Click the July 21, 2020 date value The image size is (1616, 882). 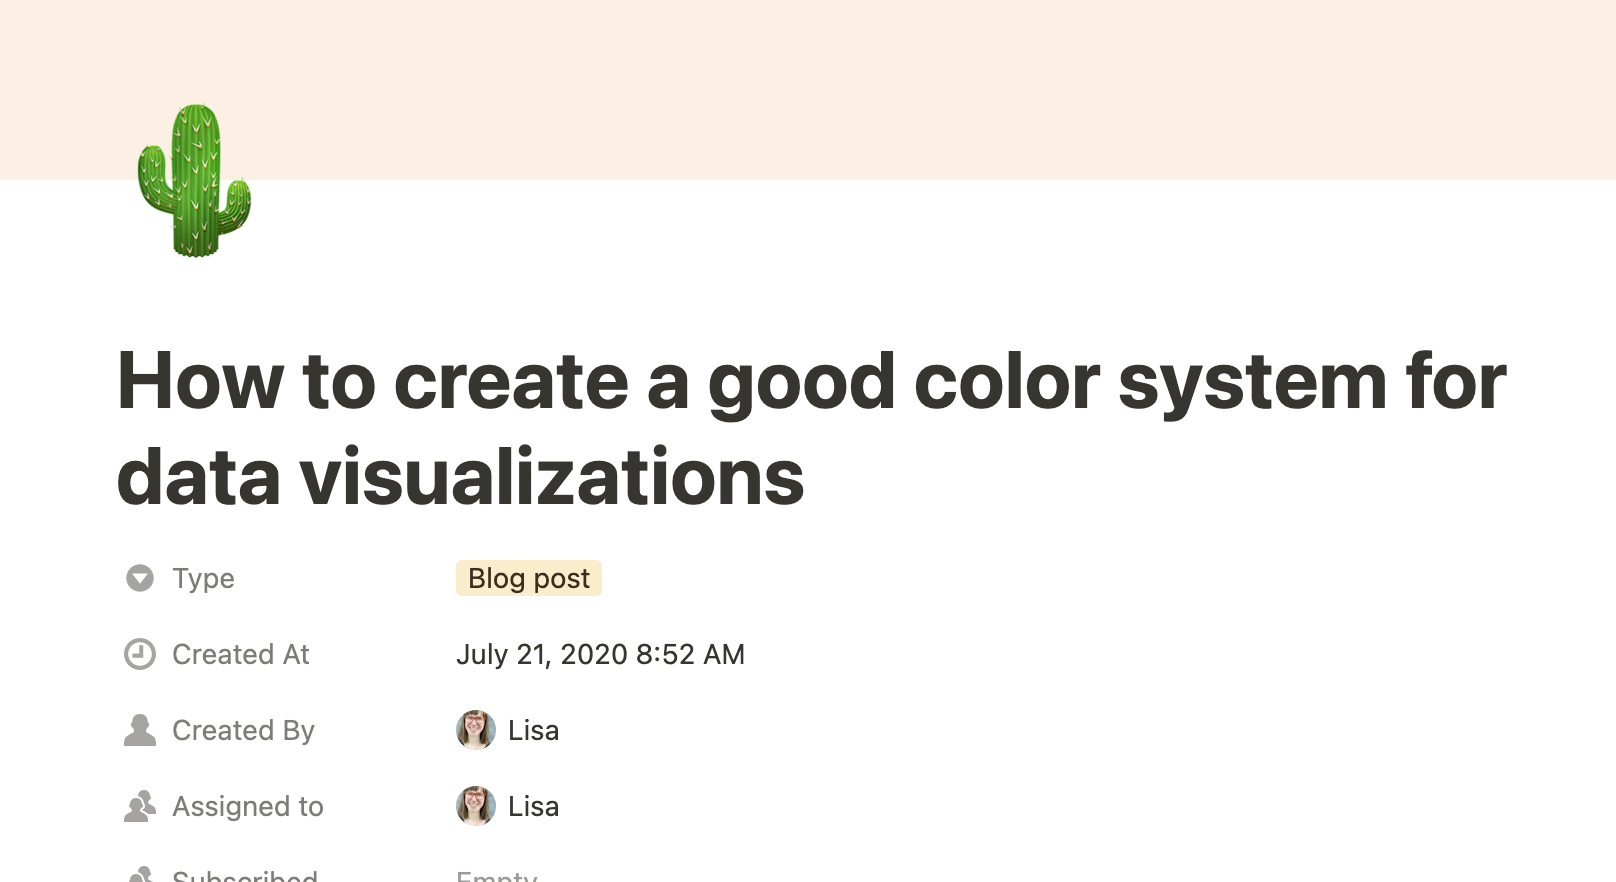[x=600, y=654]
